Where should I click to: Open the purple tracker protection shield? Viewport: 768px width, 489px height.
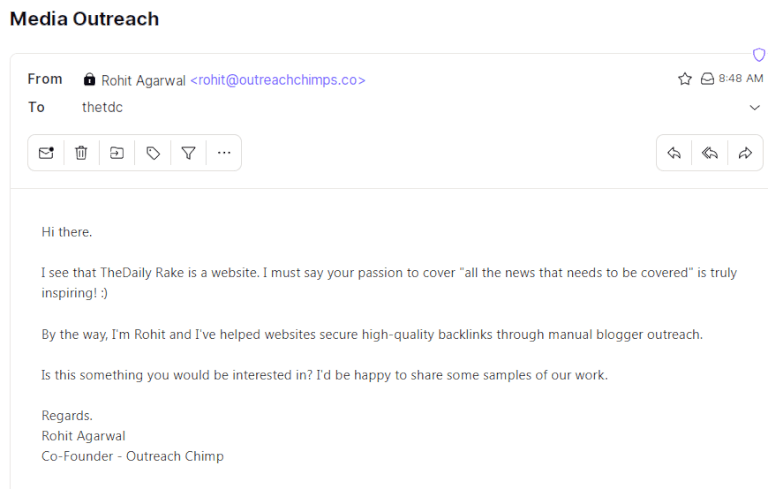click(759, 54)
